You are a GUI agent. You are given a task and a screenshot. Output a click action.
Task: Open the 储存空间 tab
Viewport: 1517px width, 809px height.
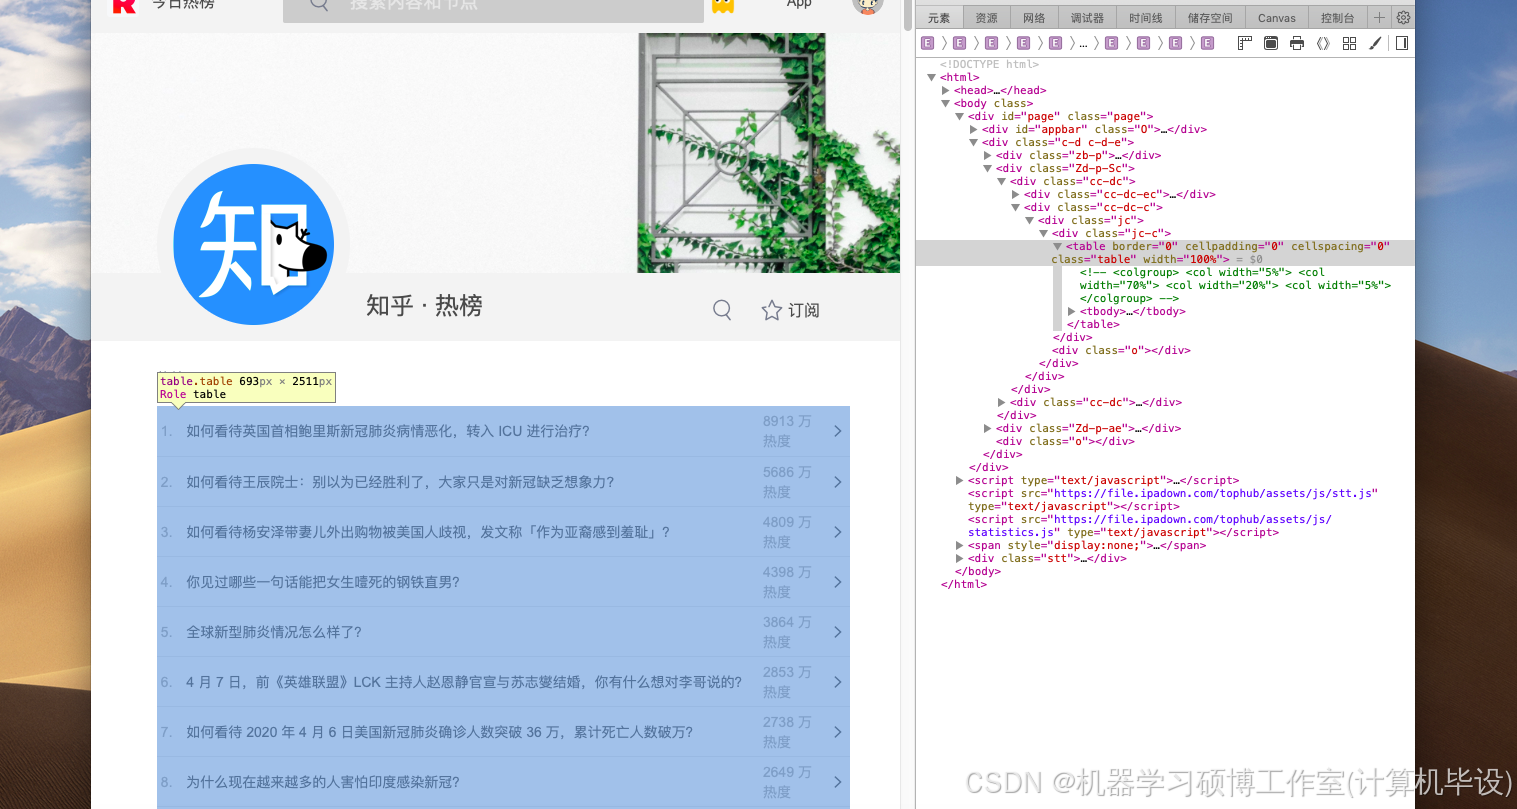(x=1210, y=18)
